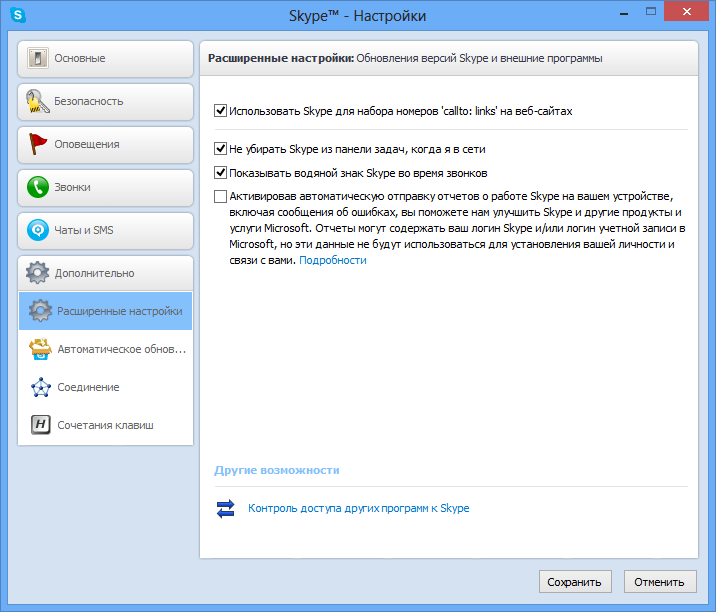Click the H key icon for Сочетания клавиш
This screenshot has height=612, width=716.
[41, 425]
